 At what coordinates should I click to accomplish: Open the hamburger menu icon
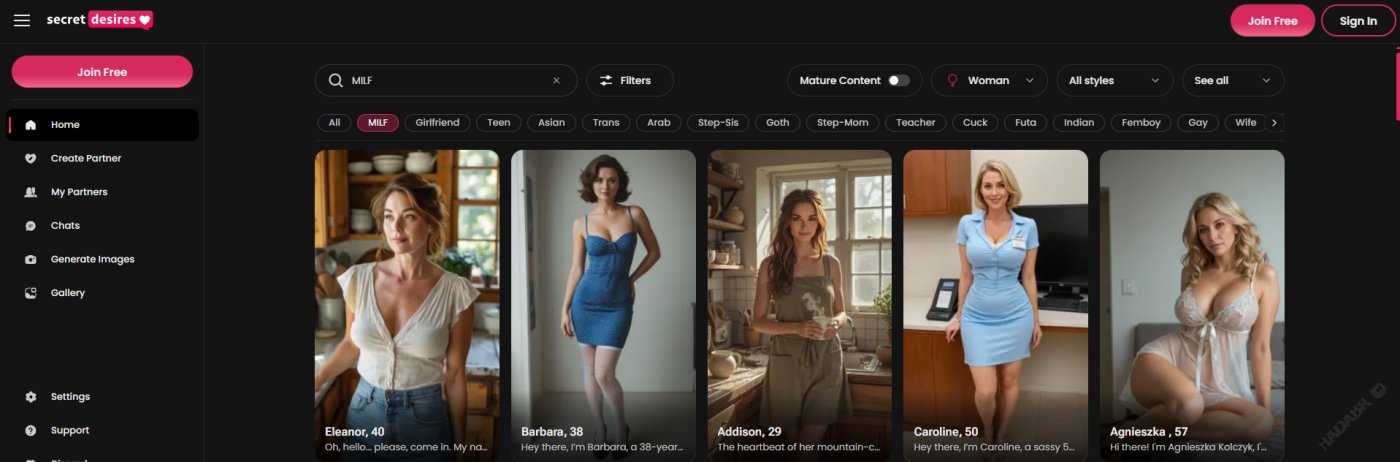coord(21,20)
